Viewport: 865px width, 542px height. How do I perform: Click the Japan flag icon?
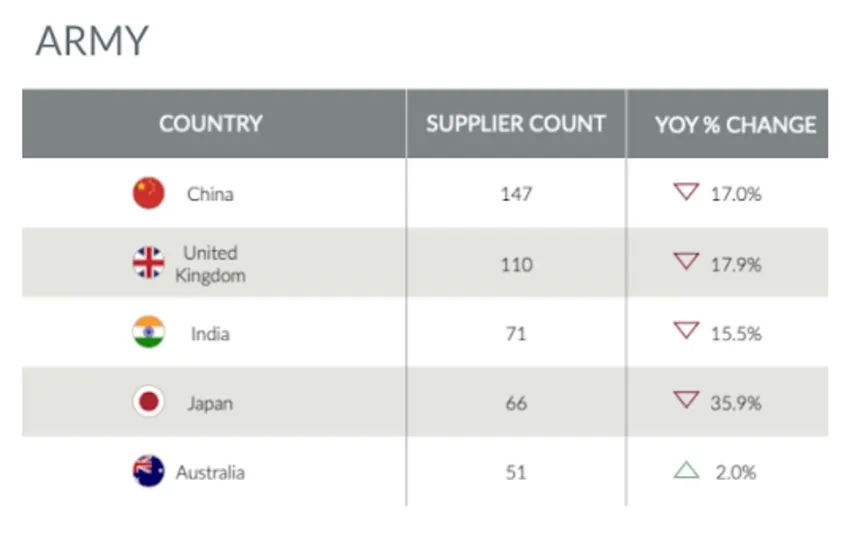149,403
